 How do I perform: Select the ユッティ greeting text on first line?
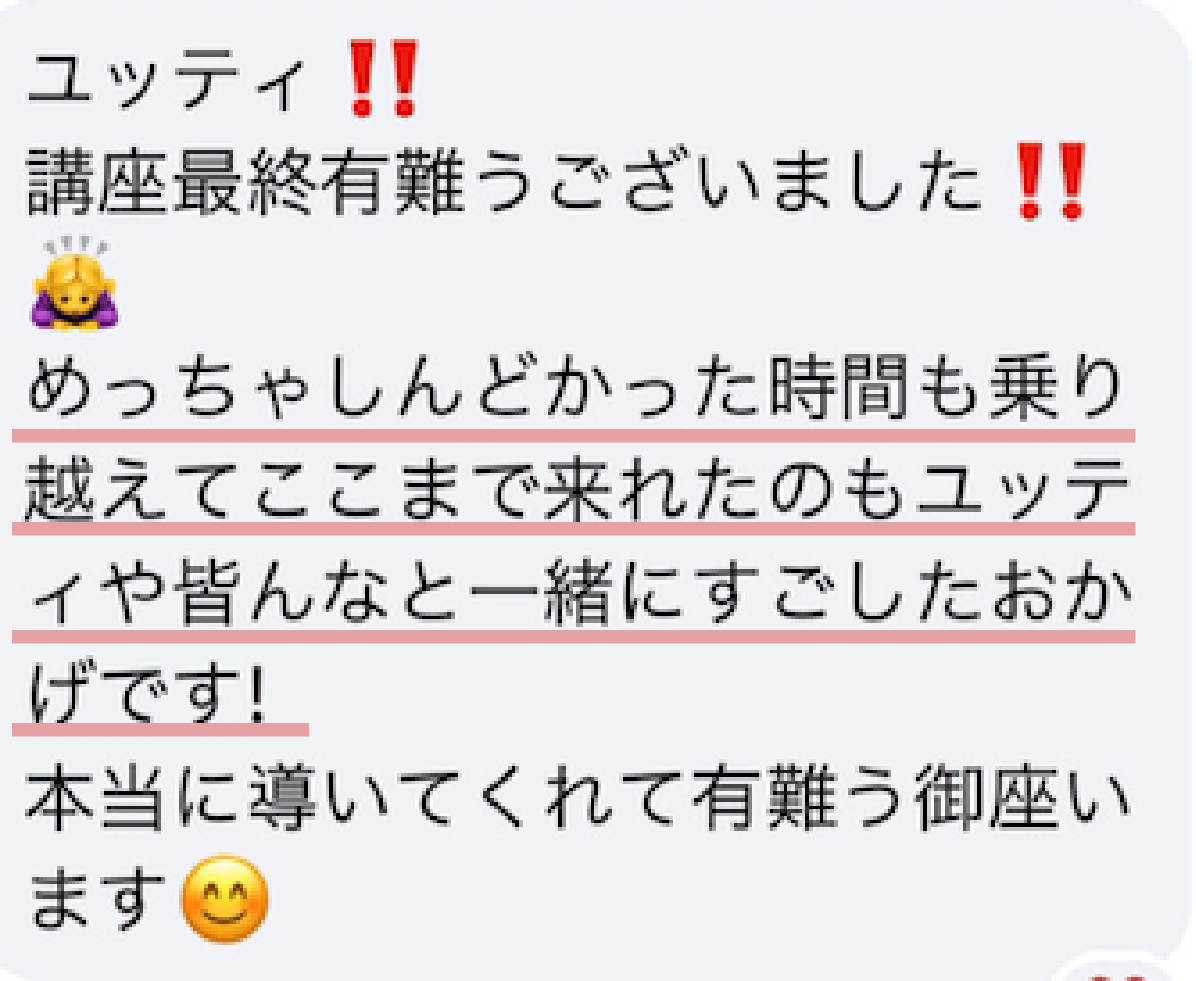(x=166, y=82)
